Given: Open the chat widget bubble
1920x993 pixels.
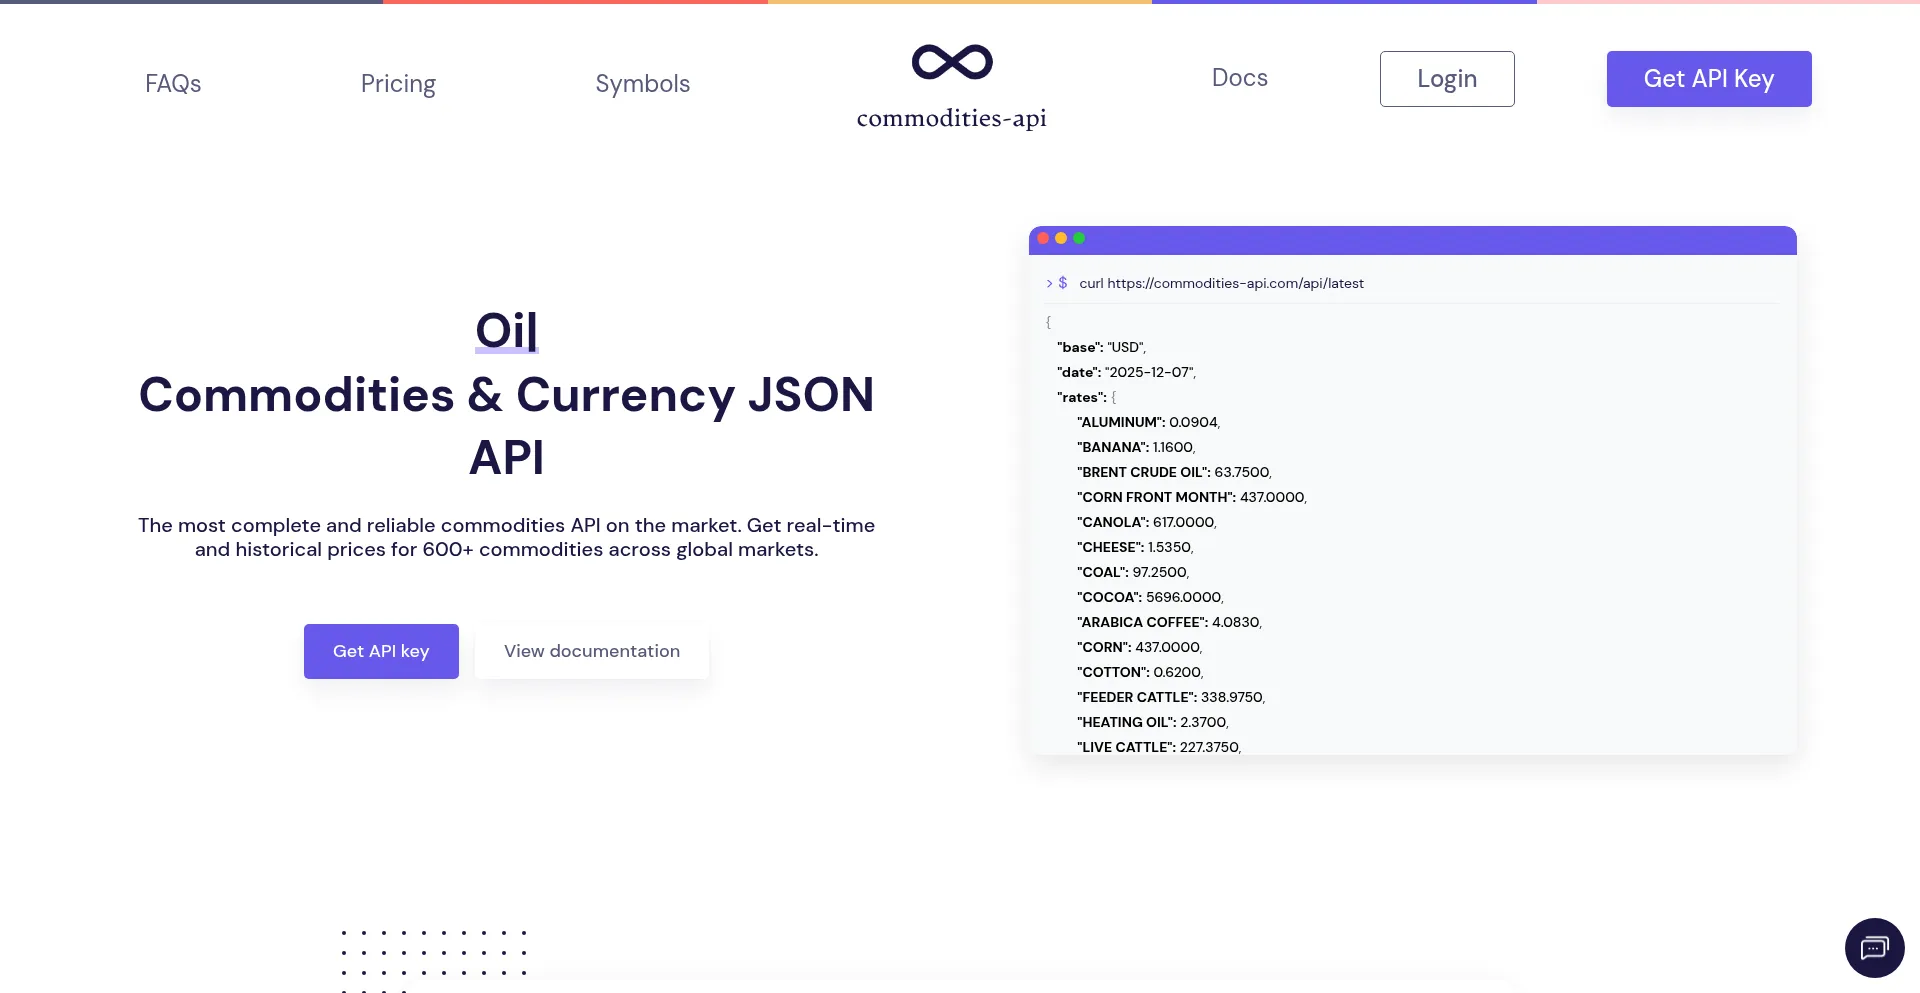Looking at the screenshot, I should pyautogui.click(x=1873, y=947).
